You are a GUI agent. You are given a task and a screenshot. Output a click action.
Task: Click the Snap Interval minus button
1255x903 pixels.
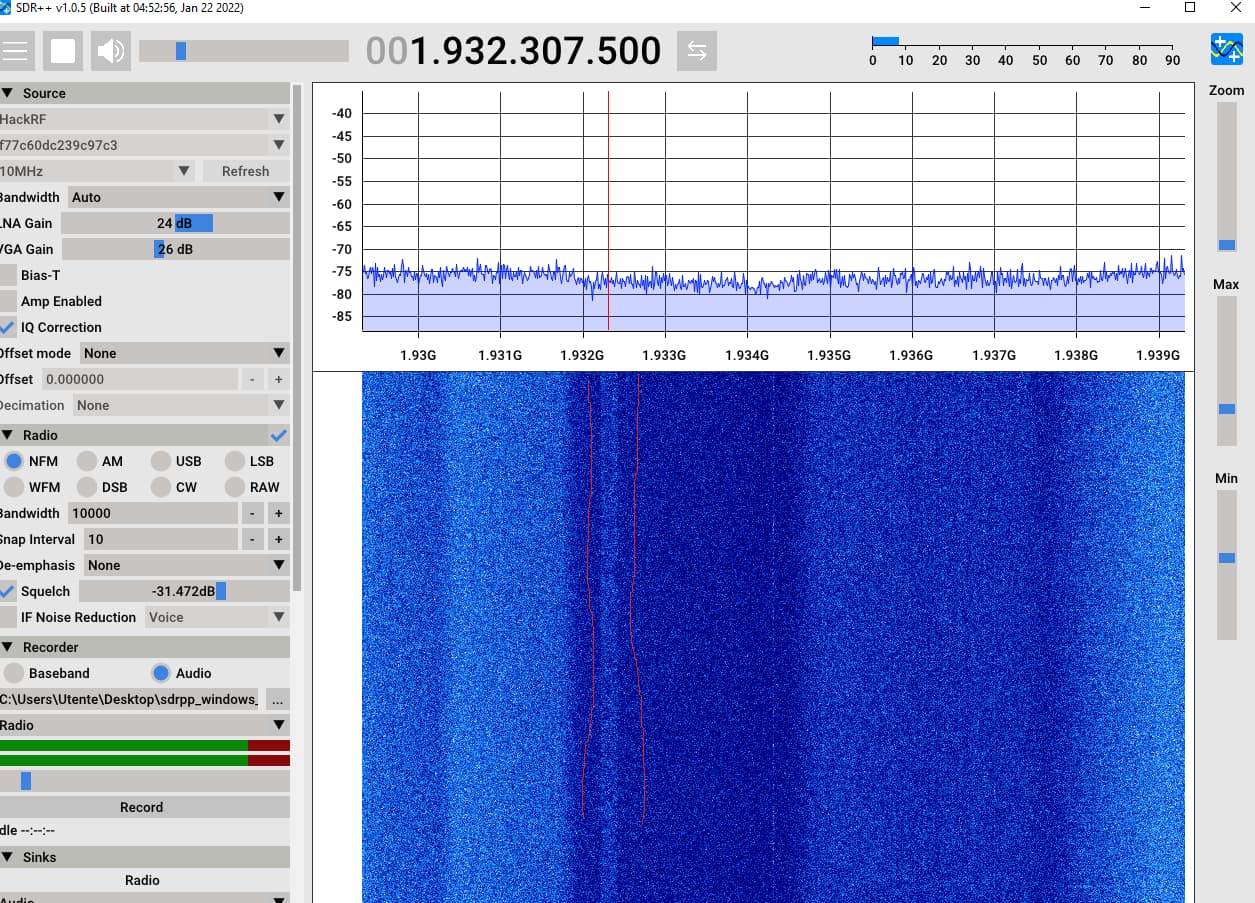point(252,539)
